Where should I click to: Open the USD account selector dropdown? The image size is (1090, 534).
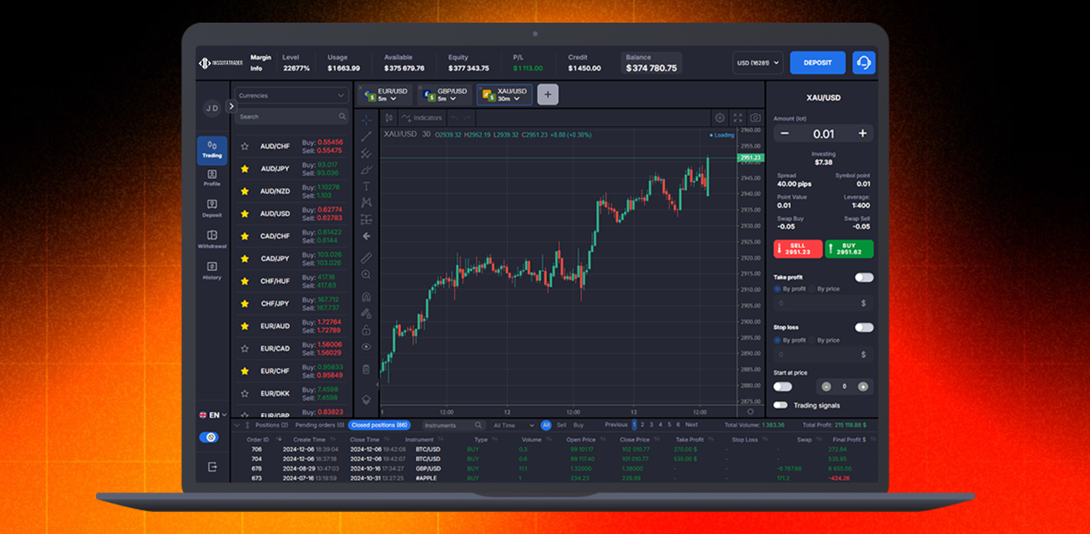pos(758,63)
